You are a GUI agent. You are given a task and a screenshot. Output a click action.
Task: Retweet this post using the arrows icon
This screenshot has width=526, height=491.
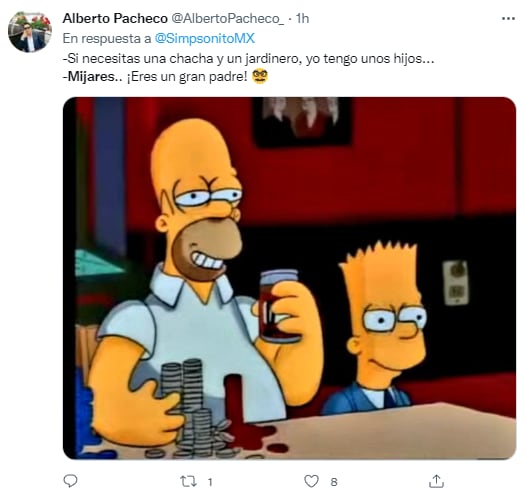pyautogui.click(x=189, y=482)
